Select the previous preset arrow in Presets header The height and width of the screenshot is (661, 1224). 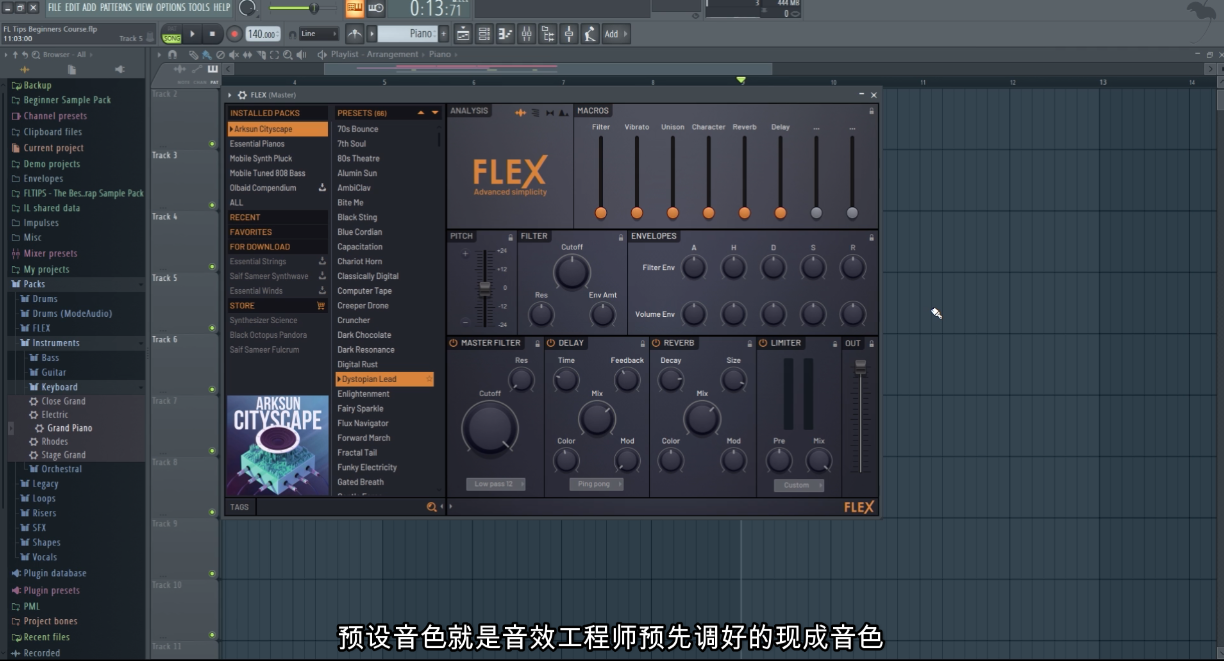(x=421, y=113)
